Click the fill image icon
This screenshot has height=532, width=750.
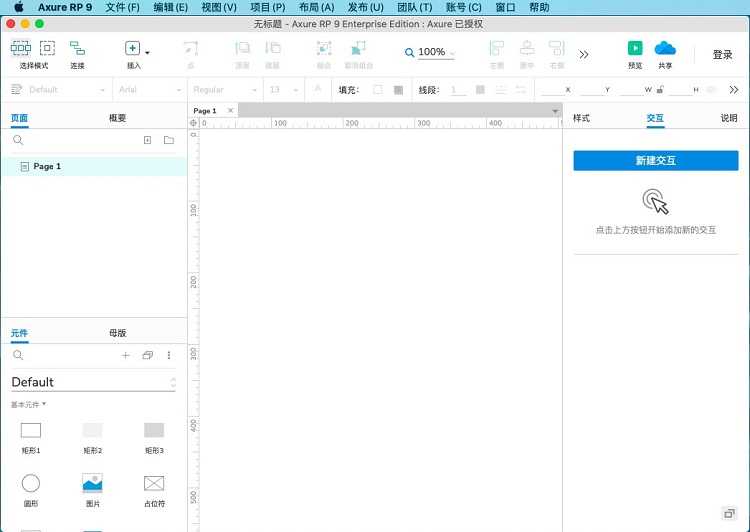tap(398, 89)
